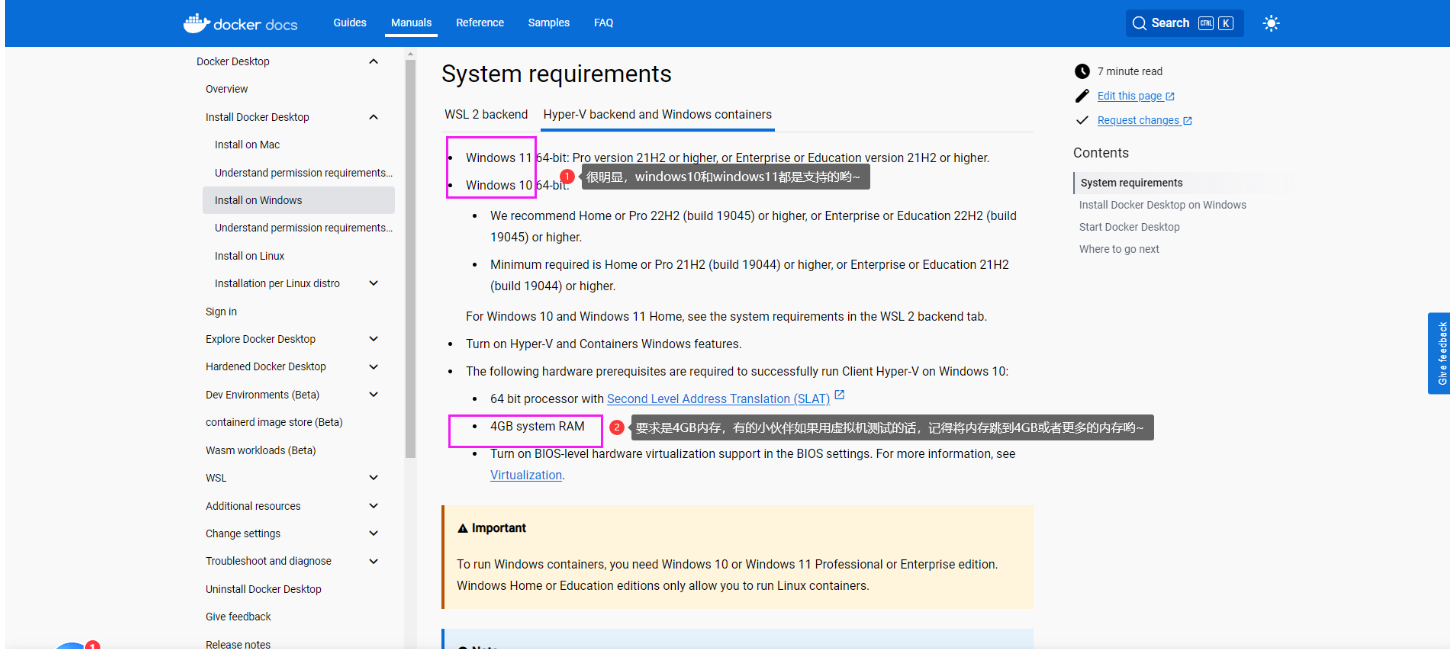Click the Docker docs logo
The image size is (1450, 649).
click(240, 23)
